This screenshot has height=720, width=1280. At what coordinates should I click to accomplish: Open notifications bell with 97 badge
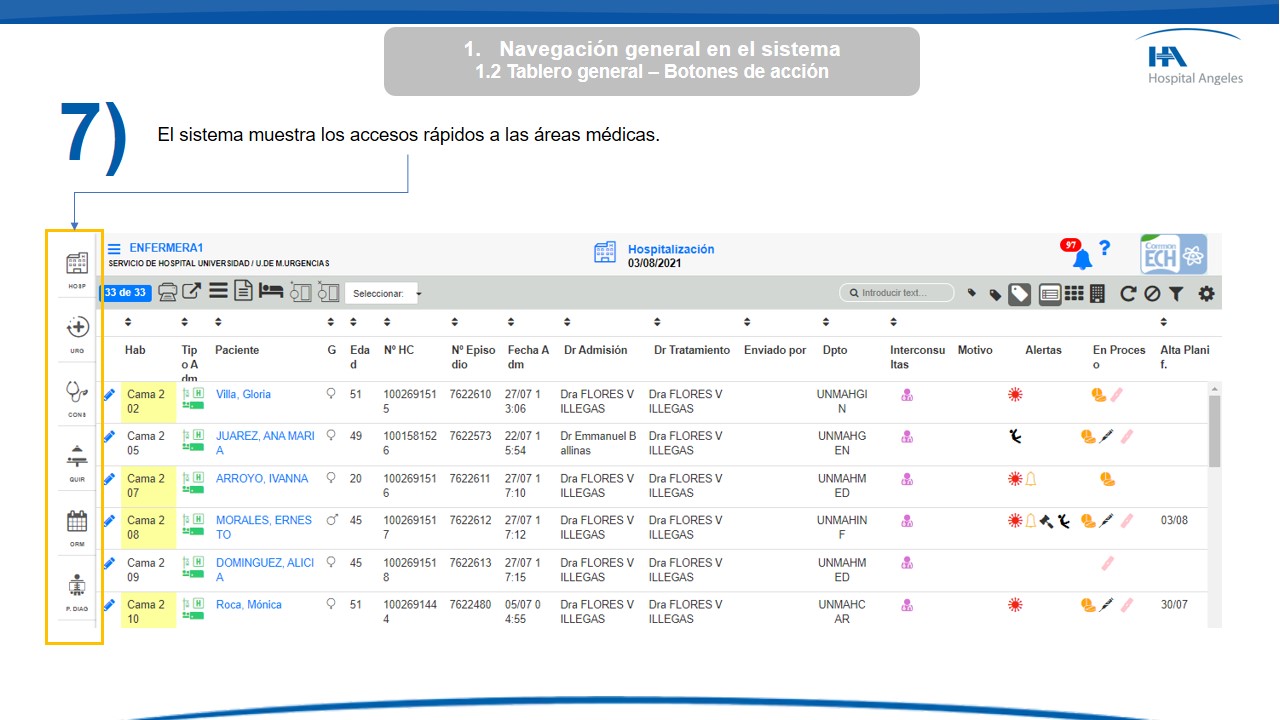click(1081, 258)
